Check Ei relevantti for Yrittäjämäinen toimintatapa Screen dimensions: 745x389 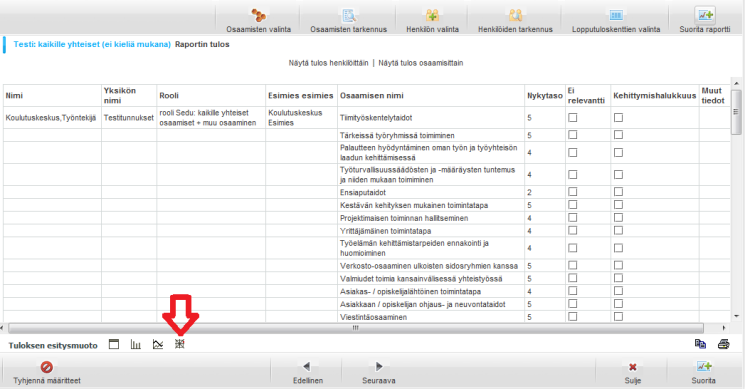[x=573, y=230]
